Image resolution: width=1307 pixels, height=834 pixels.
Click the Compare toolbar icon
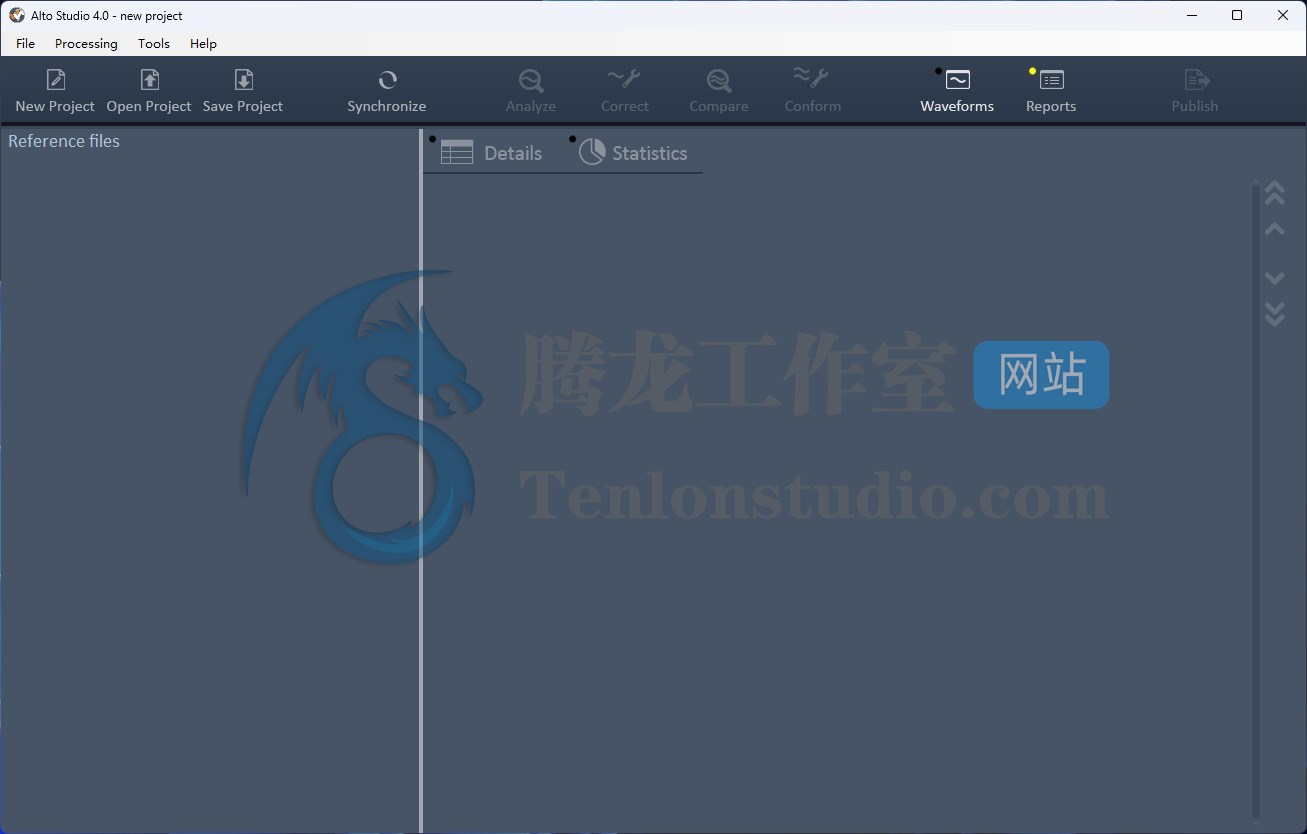click(x=719, y=90)
